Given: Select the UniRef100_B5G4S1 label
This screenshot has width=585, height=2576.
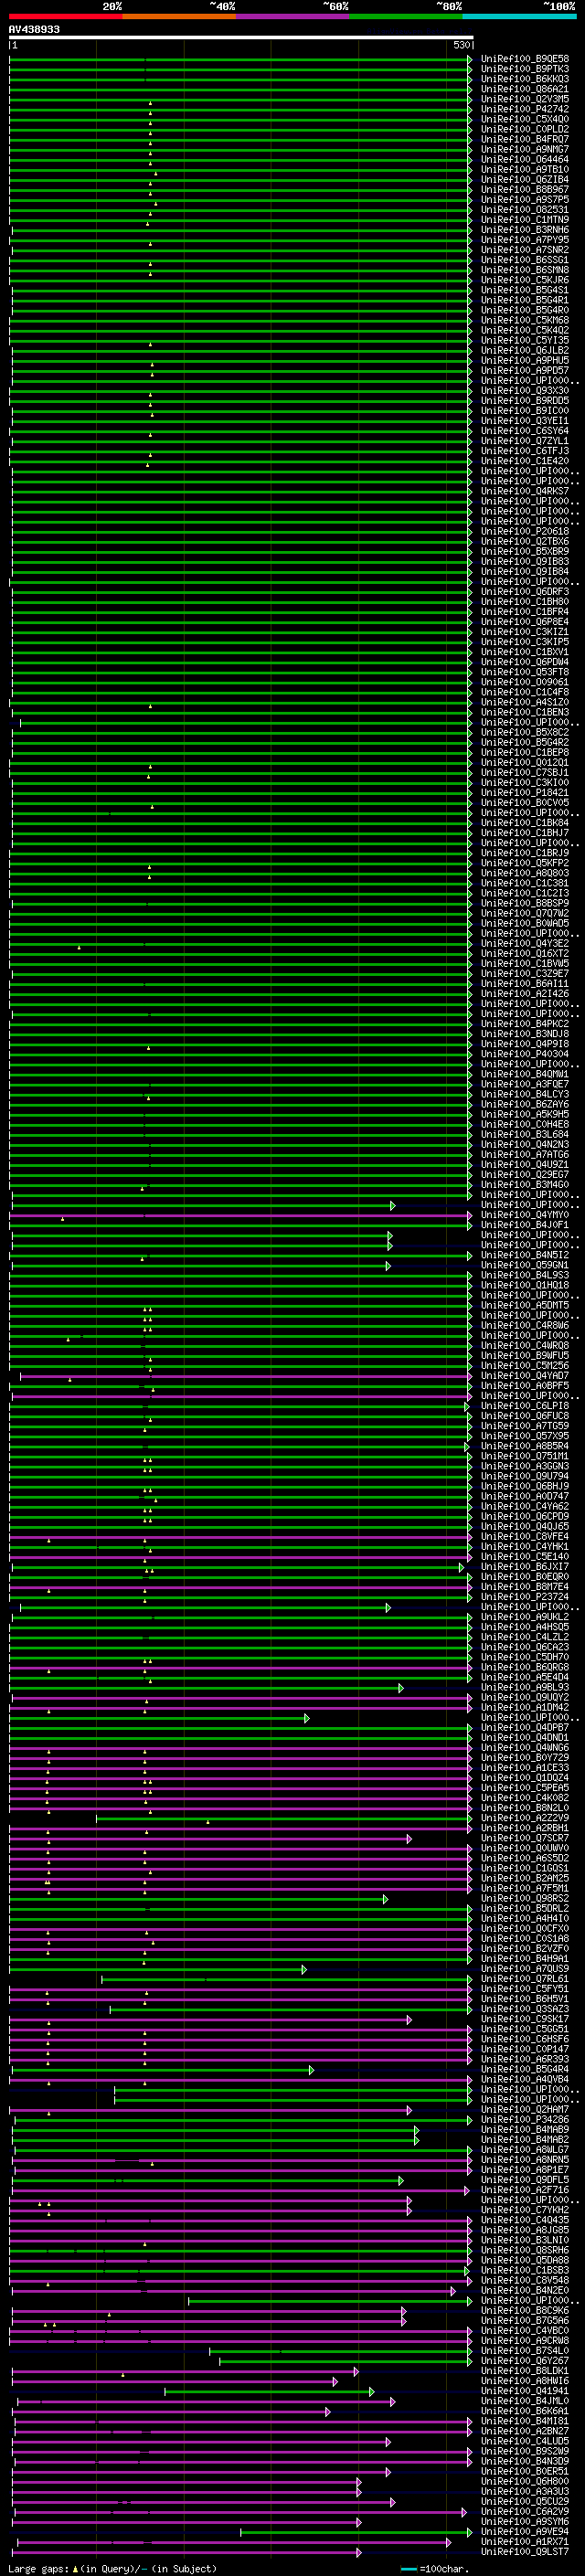Looking at the screenshot, I should (x=525, y=290).
